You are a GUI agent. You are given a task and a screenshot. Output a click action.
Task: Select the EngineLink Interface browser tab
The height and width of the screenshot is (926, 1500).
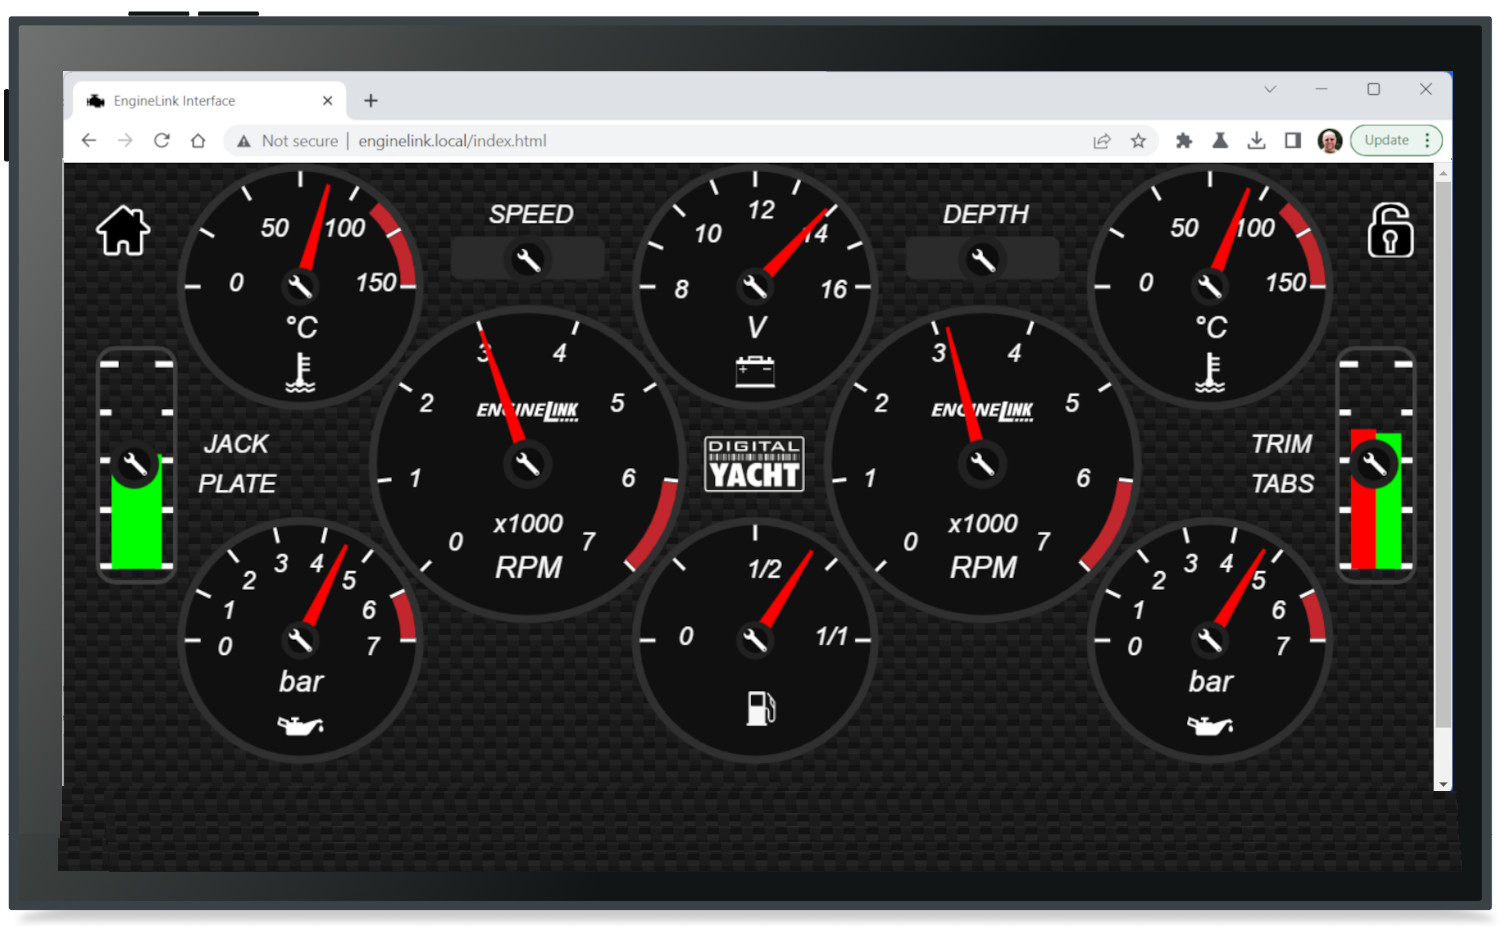coord(200,101)
